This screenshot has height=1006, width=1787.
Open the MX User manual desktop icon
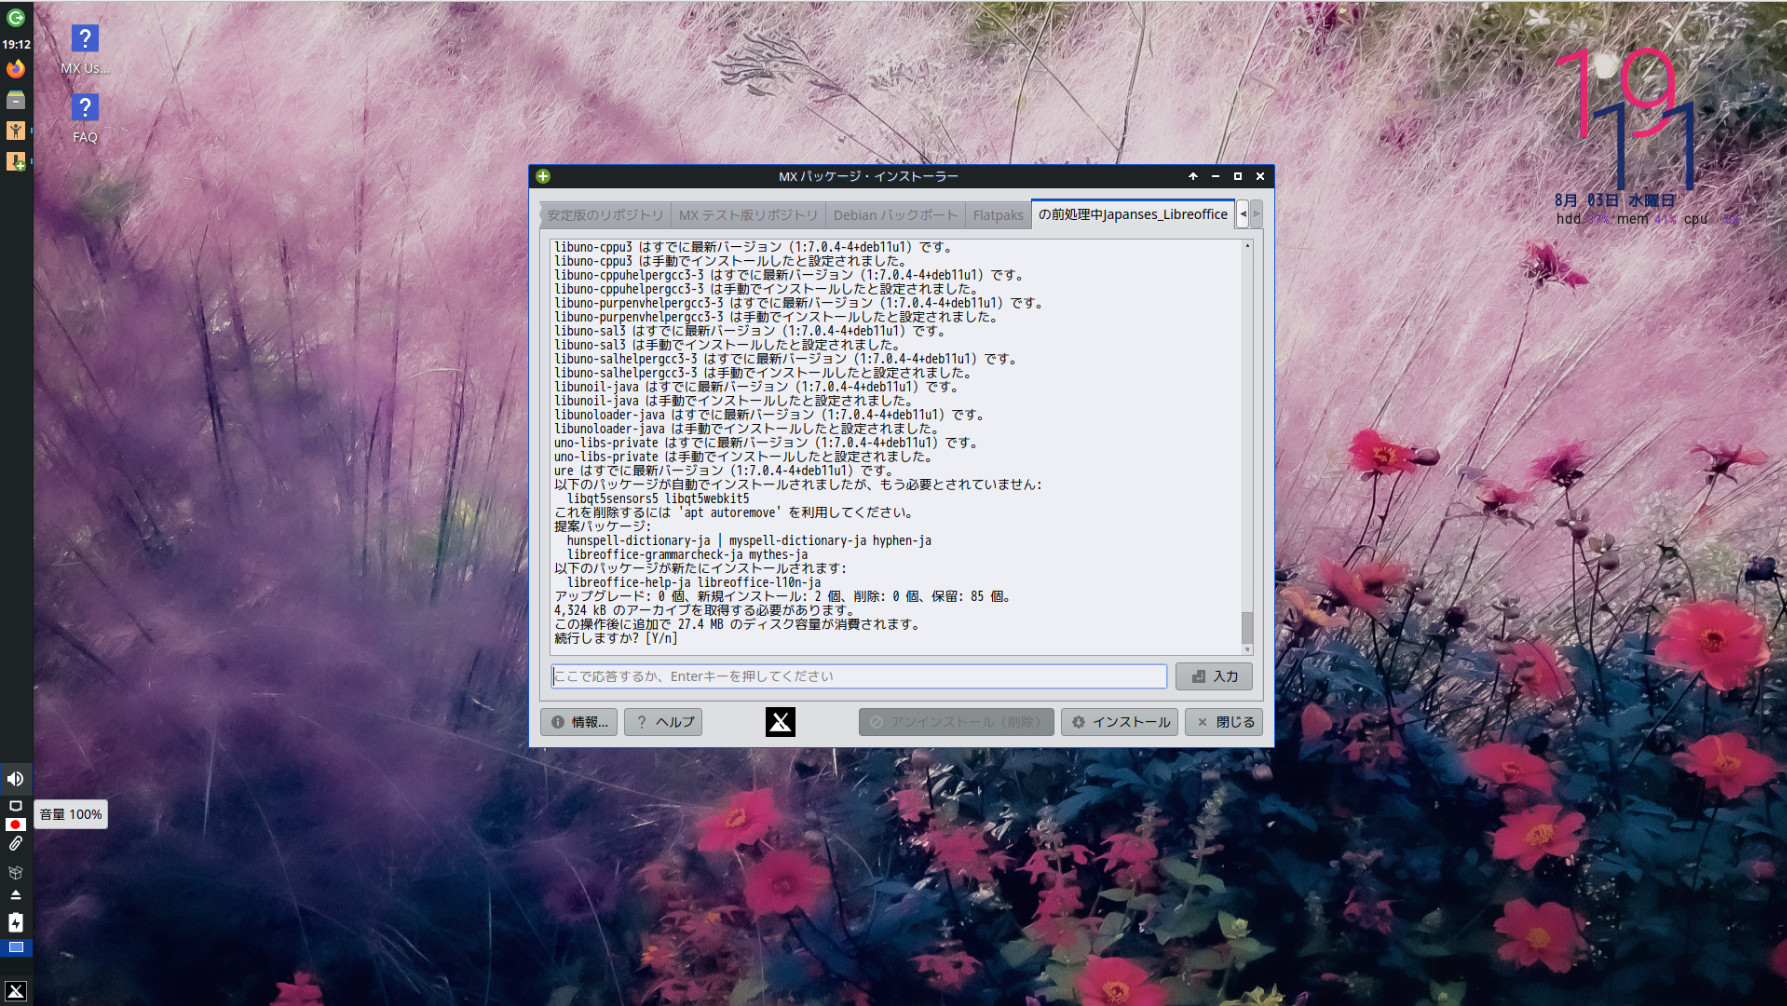[85, 49]
